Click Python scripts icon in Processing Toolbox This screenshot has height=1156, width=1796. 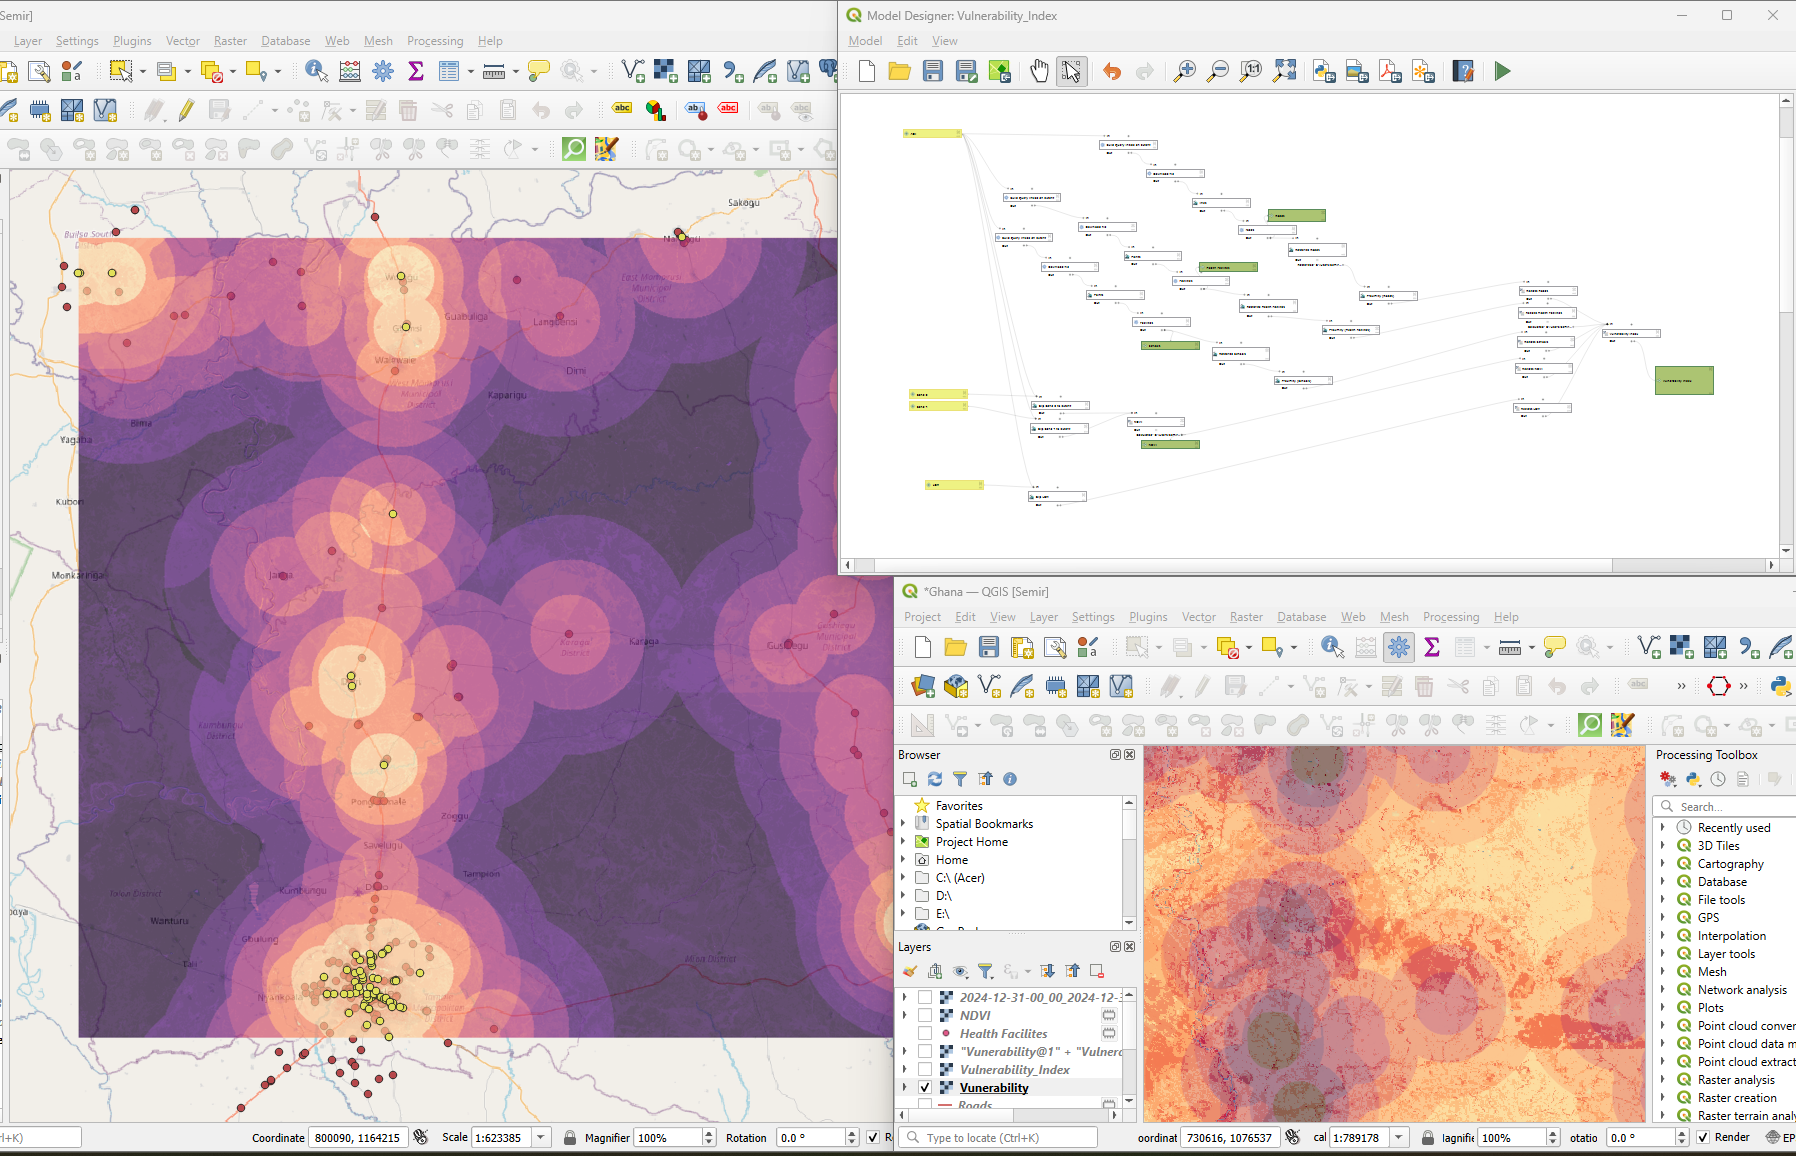point(1693,779)
